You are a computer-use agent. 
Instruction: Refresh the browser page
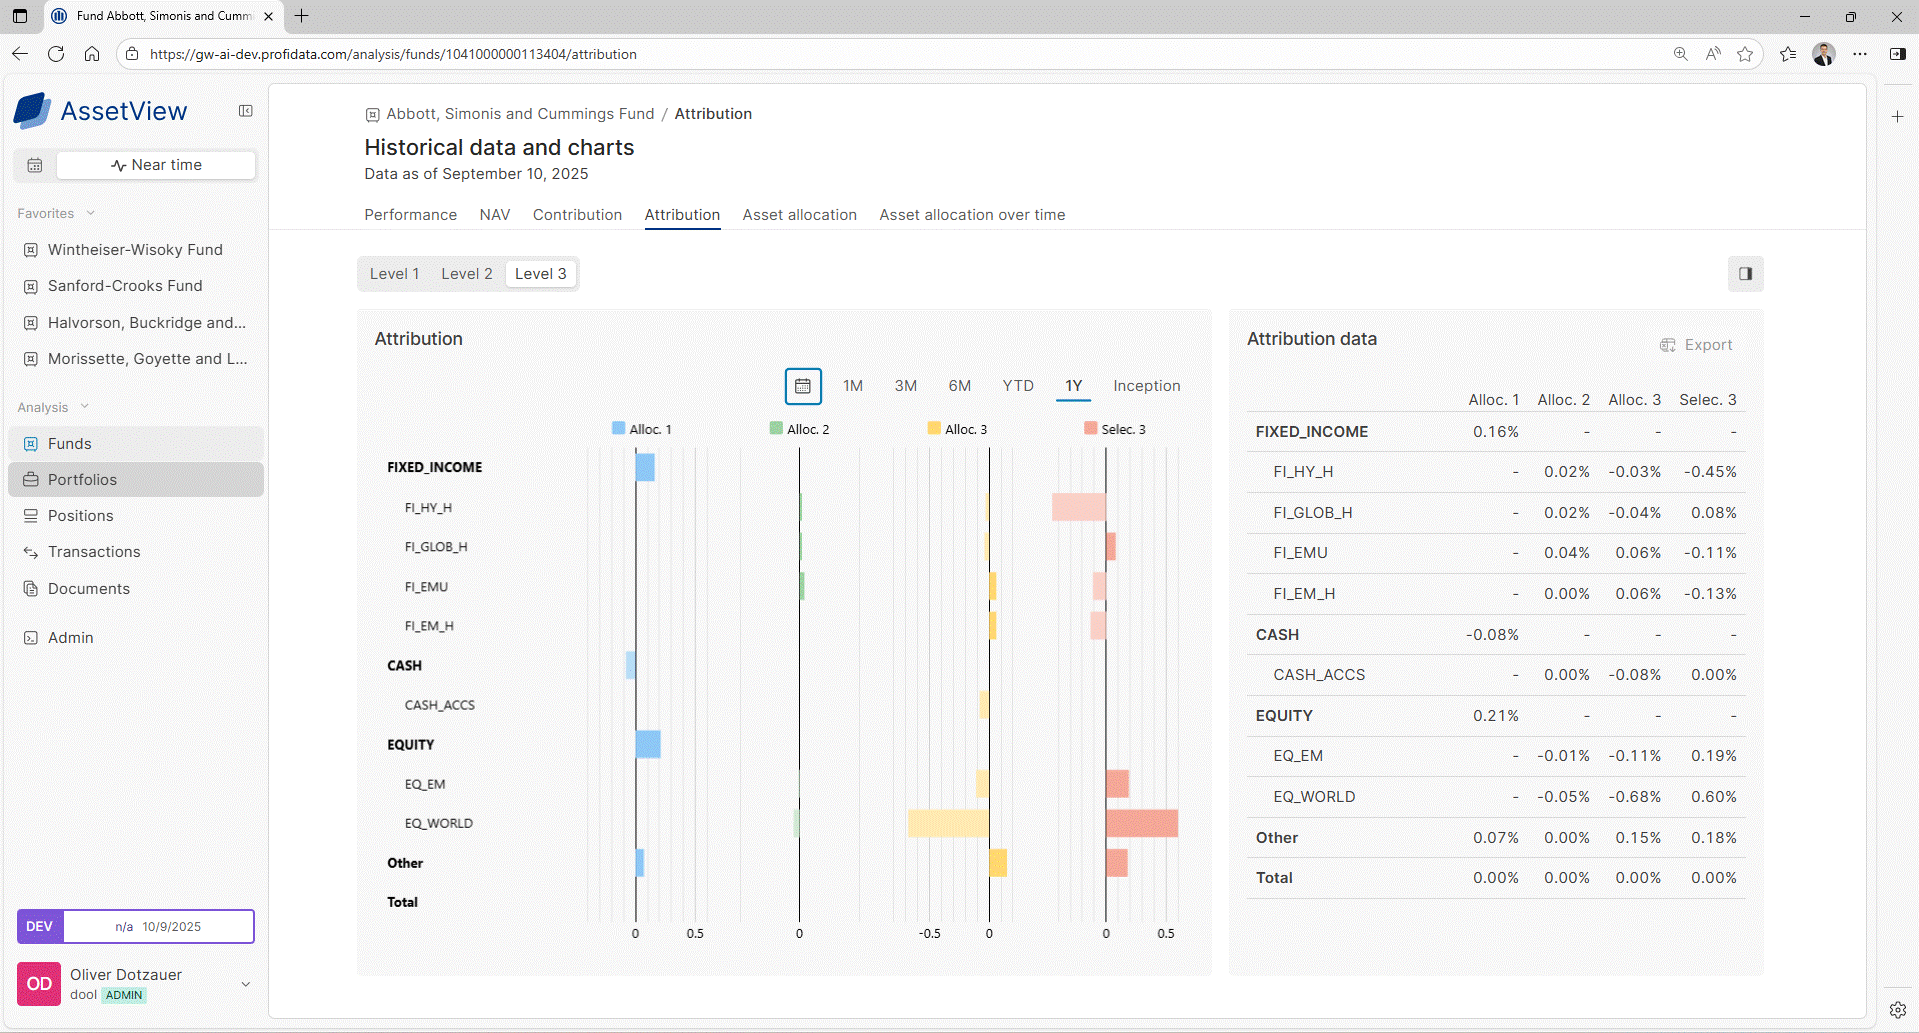click(56, 54)
